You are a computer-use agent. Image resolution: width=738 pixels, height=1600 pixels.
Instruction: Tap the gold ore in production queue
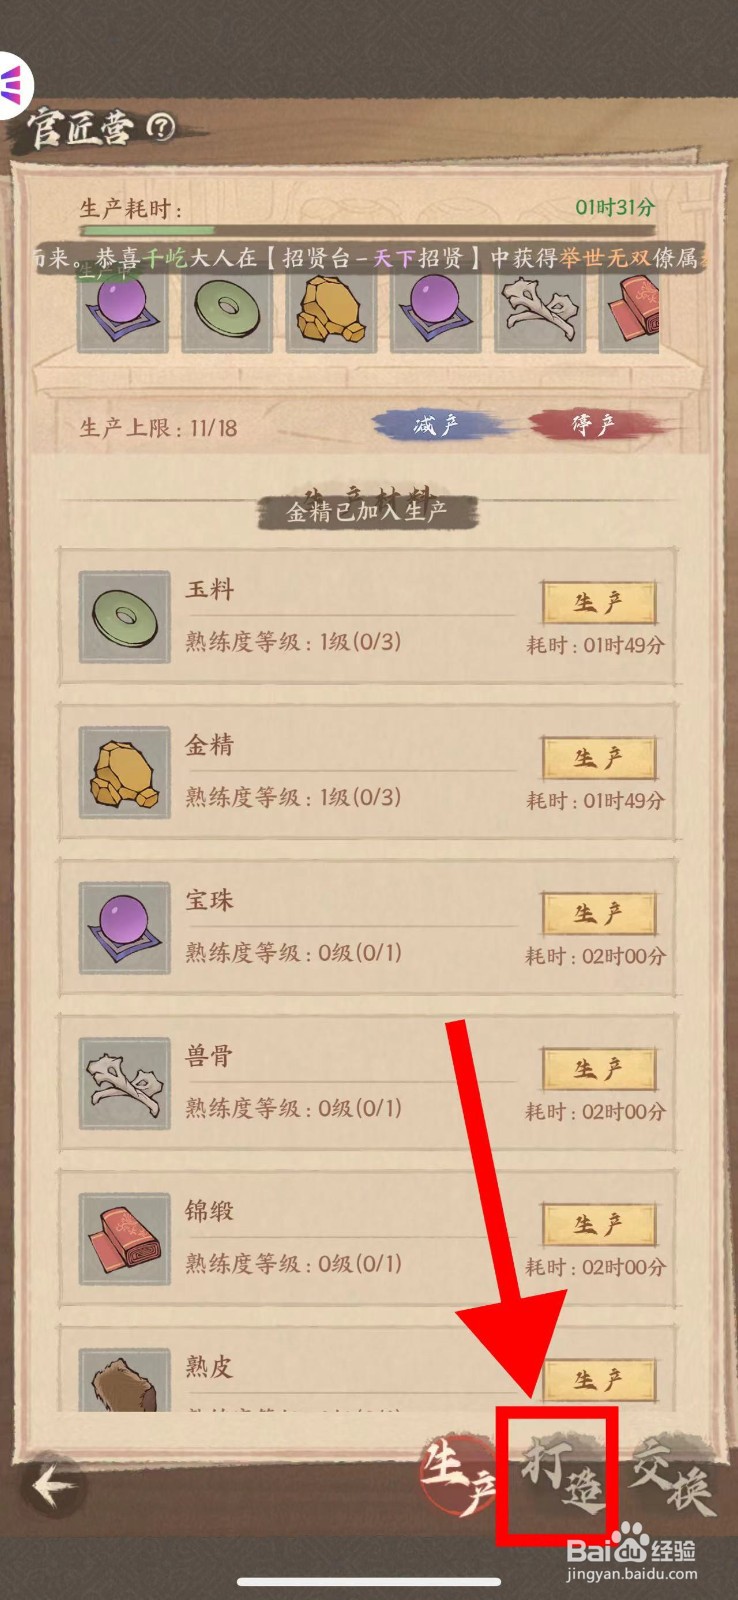coord(330,310)
